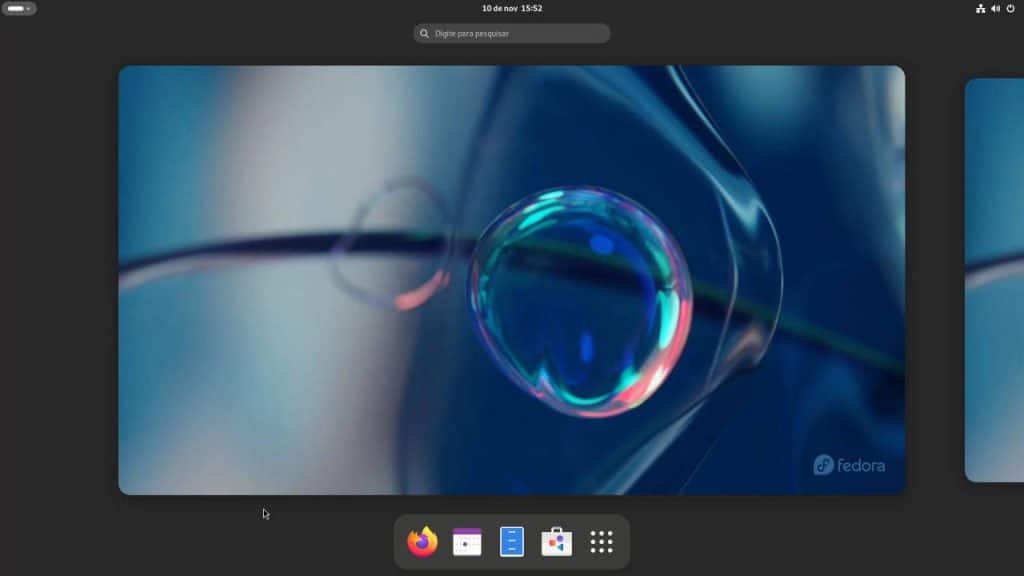Open the Files application icon
The height and width of the screenshot is (576, 1024).
[511, 542]
